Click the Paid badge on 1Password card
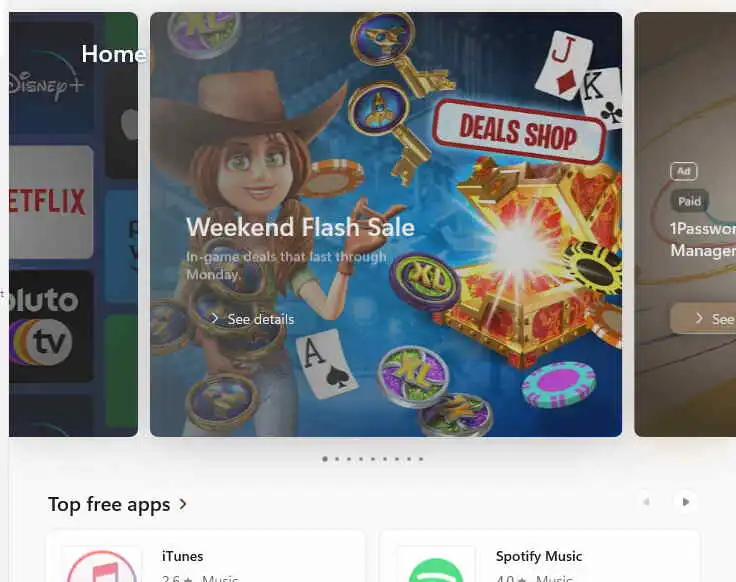This screenshot has width=736, height=582. coord(689,201)
